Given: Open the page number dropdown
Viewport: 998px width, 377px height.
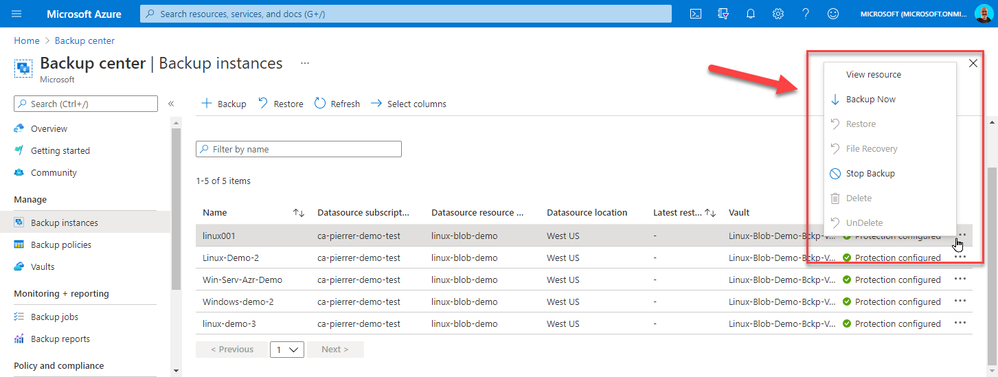Looking at the screenshot, I should (287, 349).
